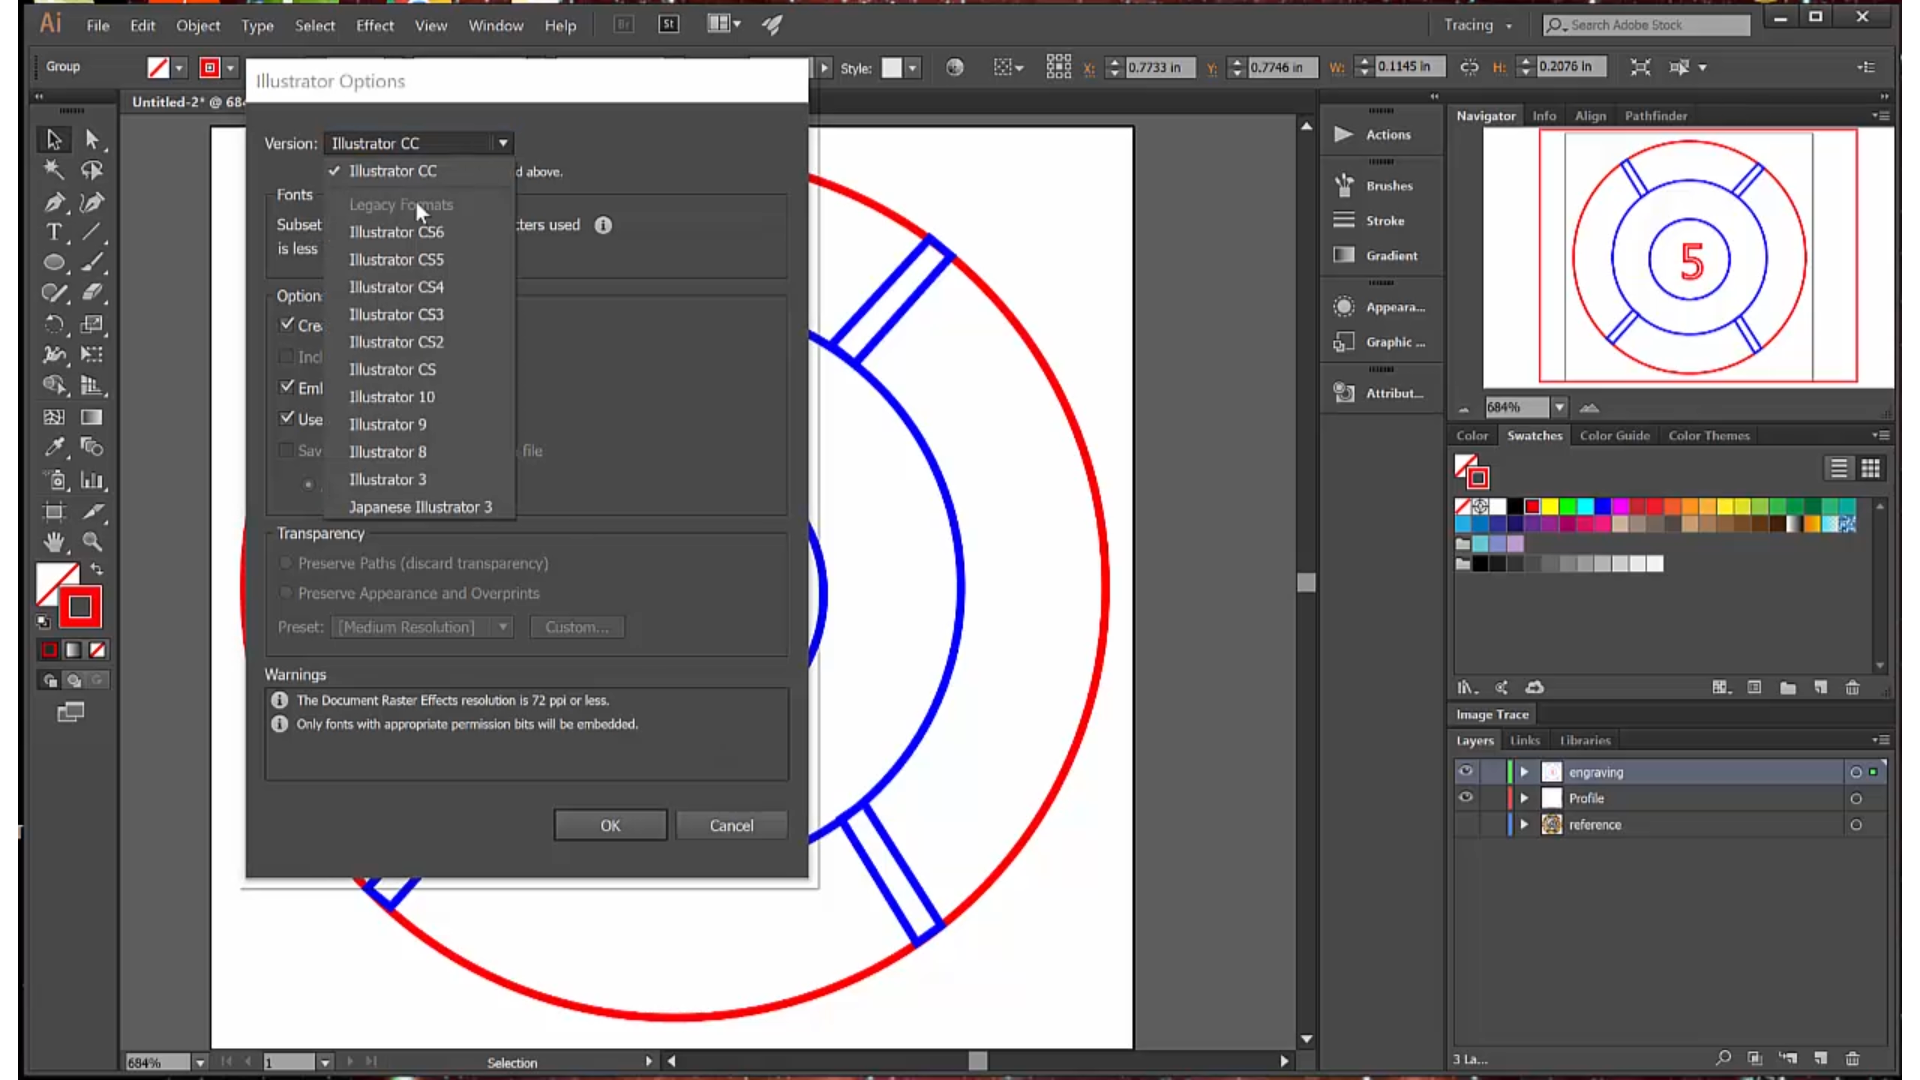
Task: Choose Illustrator CS6 from version list
Action: pos(396,232)
